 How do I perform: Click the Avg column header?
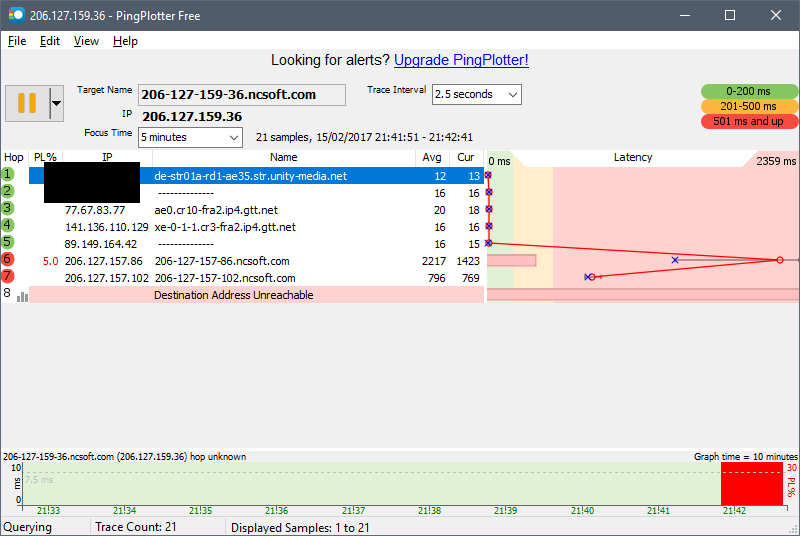click(x=432, y=157)
